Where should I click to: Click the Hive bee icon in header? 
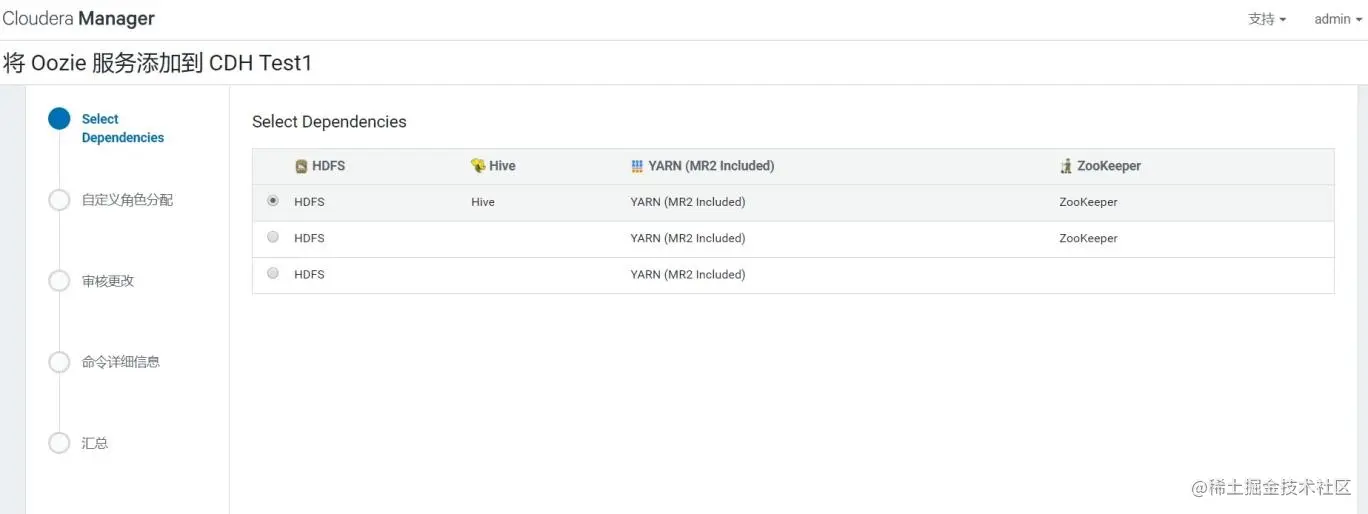[x=478, y=166]
